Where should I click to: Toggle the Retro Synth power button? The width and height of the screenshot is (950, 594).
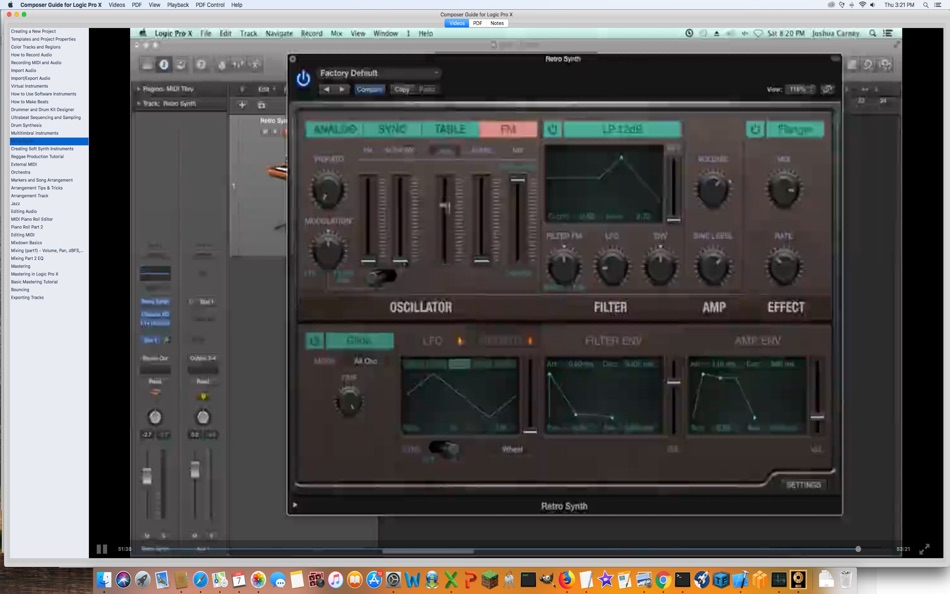pos(303,78)
